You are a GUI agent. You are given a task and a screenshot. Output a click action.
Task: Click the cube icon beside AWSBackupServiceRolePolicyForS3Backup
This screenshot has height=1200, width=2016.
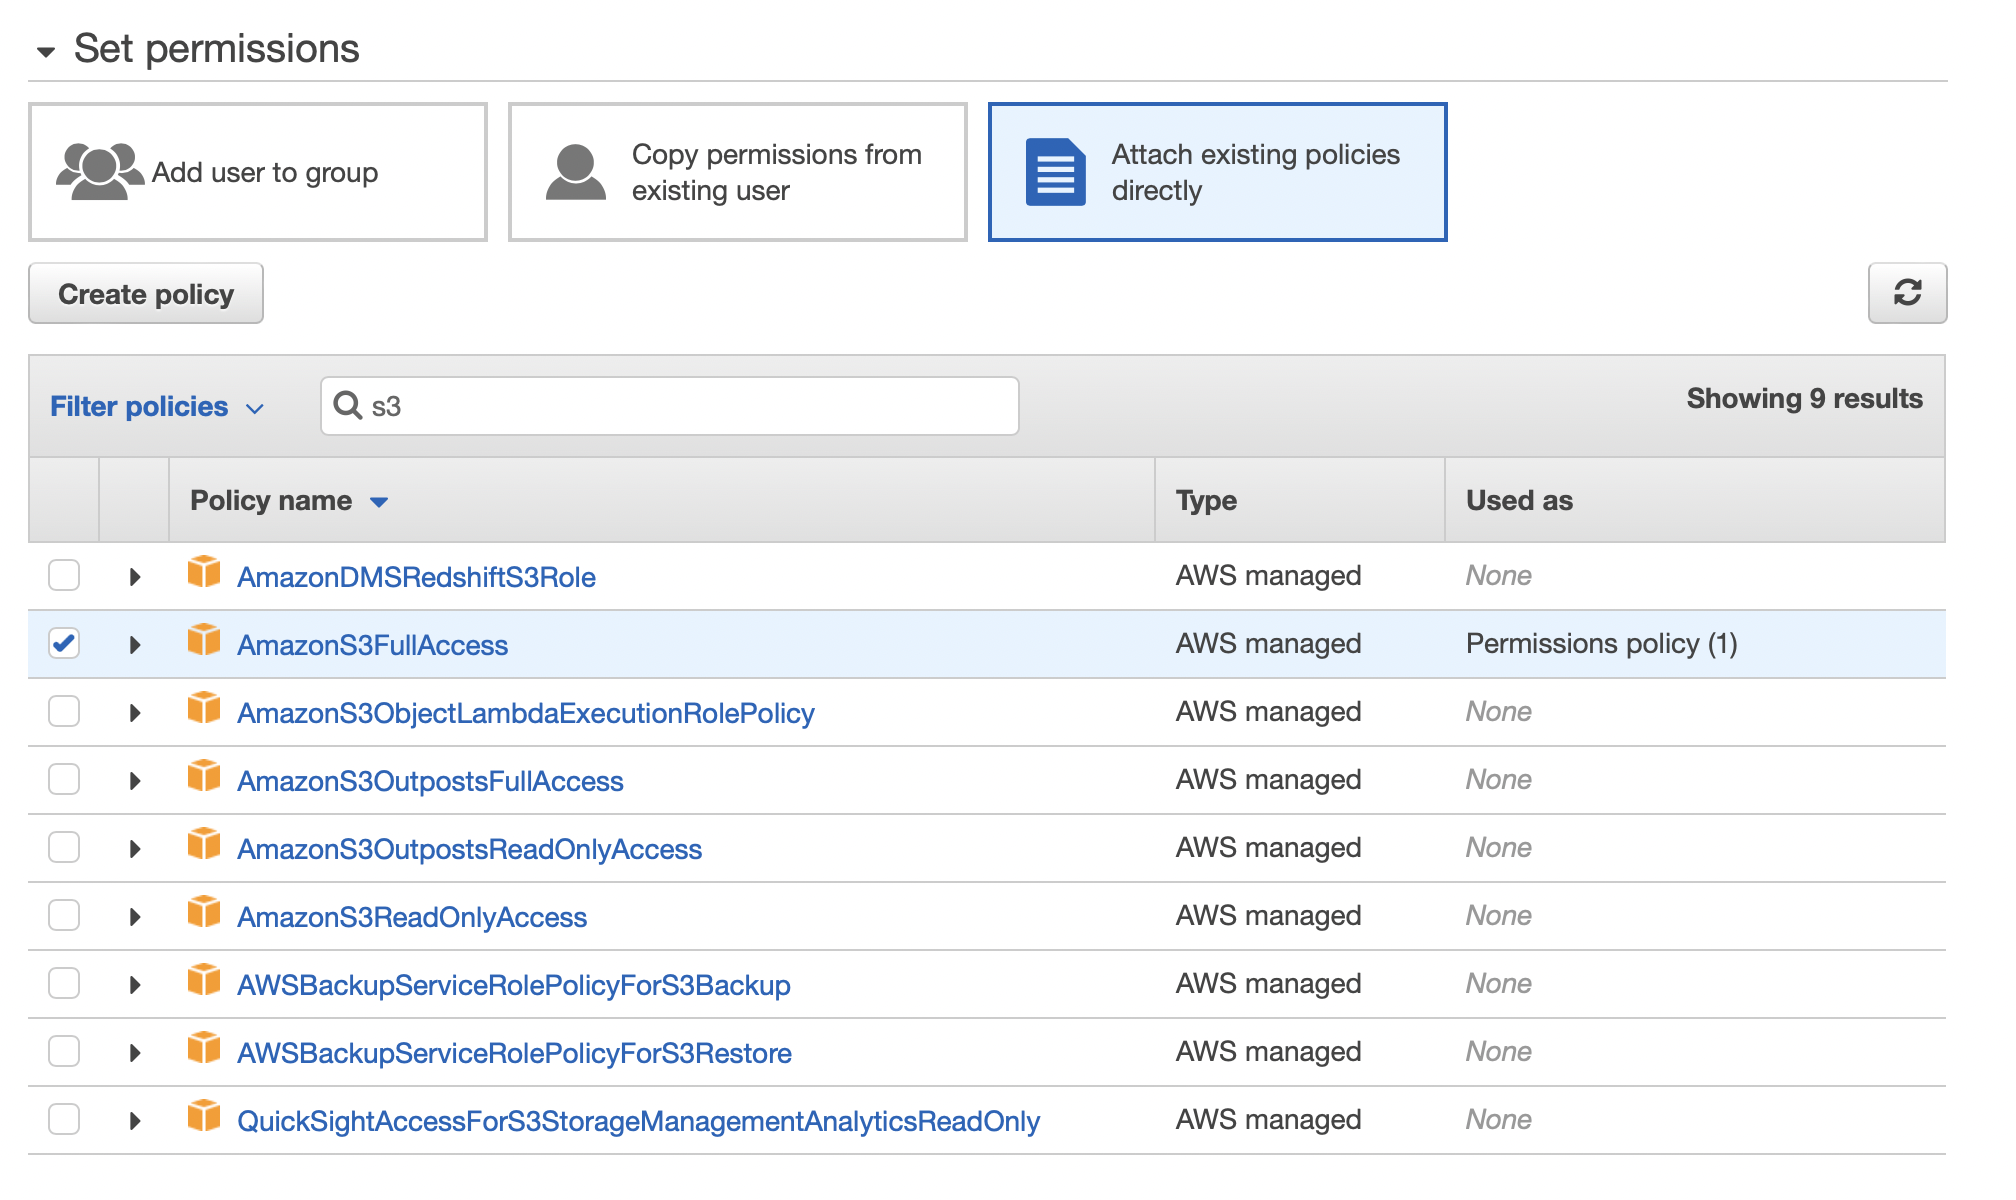tap(204, 983)
